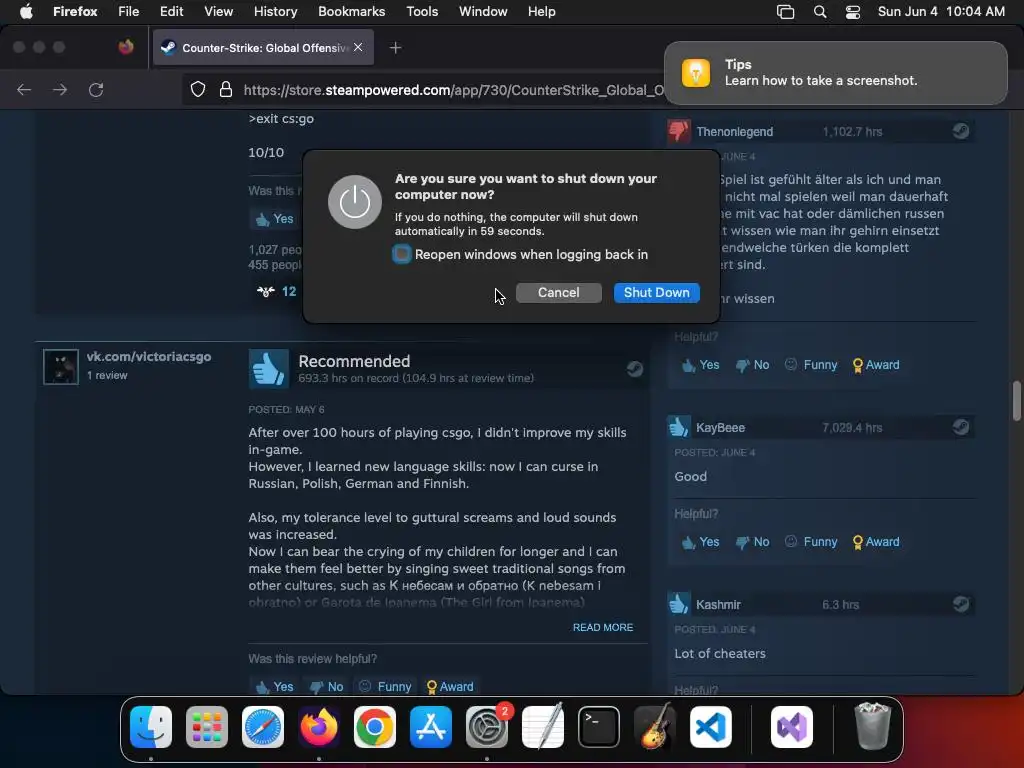This screenshot has height=768, width=1024.
Task: Show site security padlock info
Action: (x=225, y=89)
